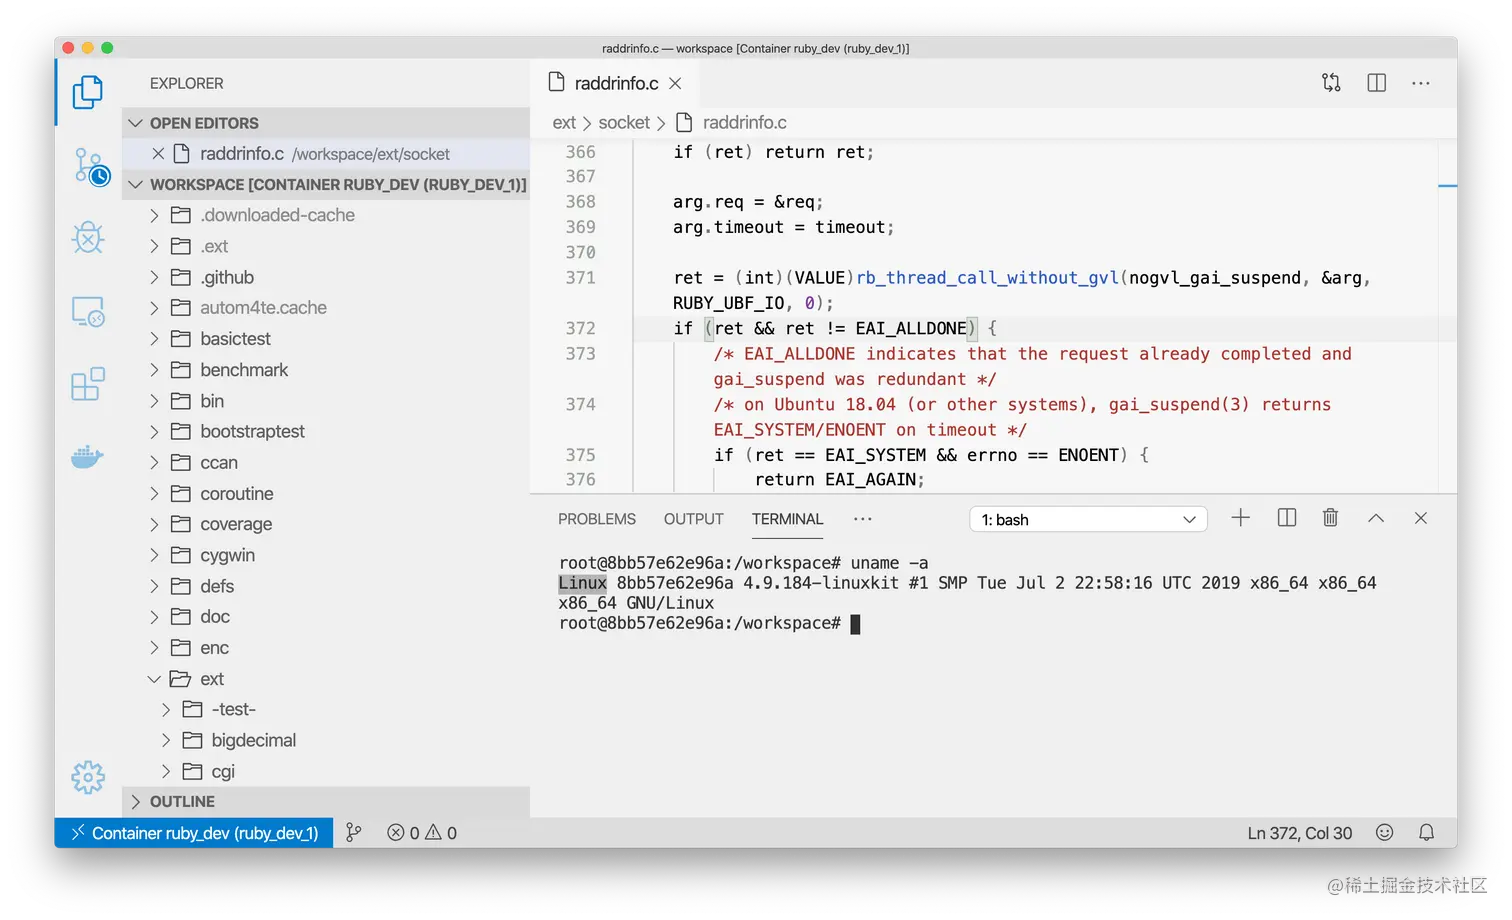Open editor More Actions menu

[1421, 83]
